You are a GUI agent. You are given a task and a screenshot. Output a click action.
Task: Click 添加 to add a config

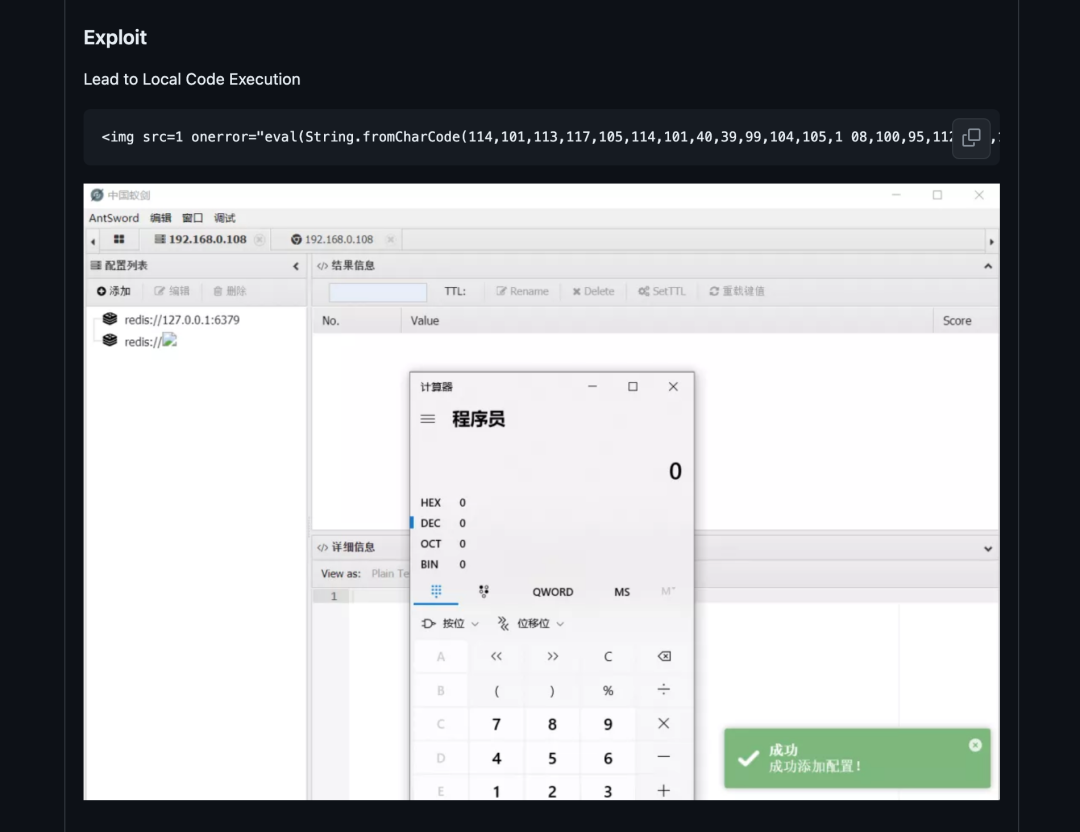click(114, 291)
